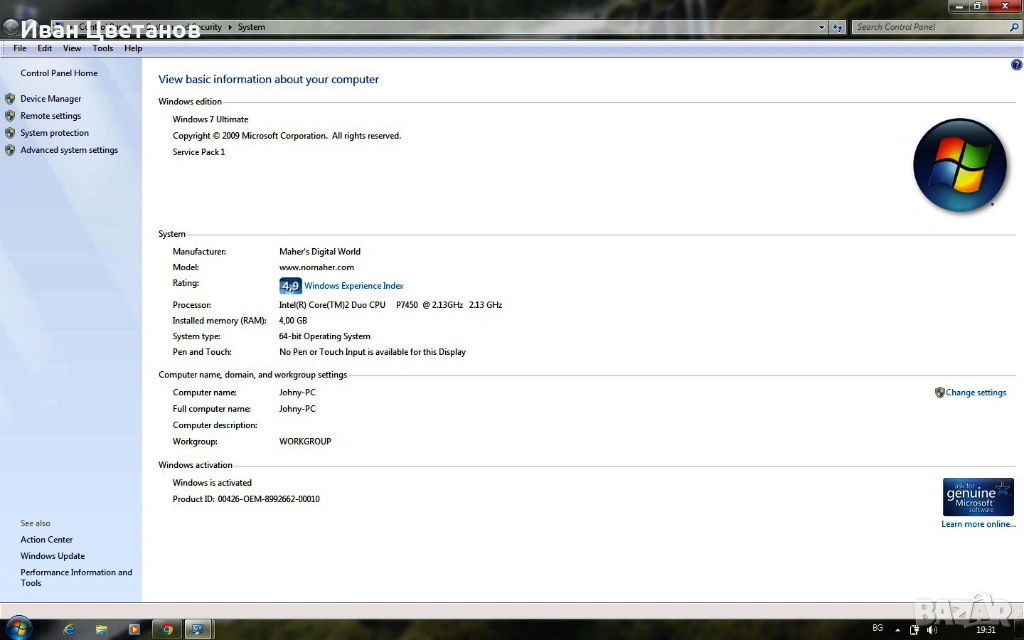Click the Windows Experience Index link
1024x640 pixels.
[353, 286]
